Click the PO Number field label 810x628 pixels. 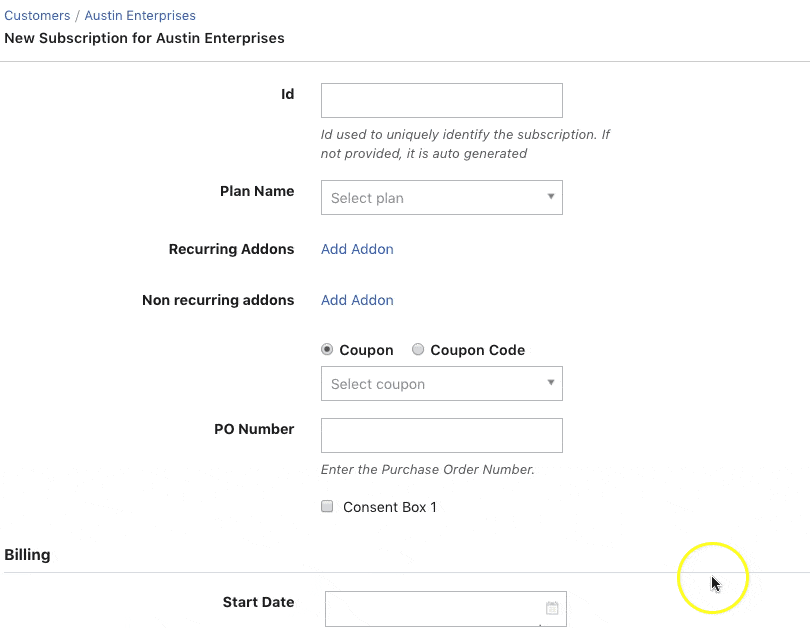[254, 429]
